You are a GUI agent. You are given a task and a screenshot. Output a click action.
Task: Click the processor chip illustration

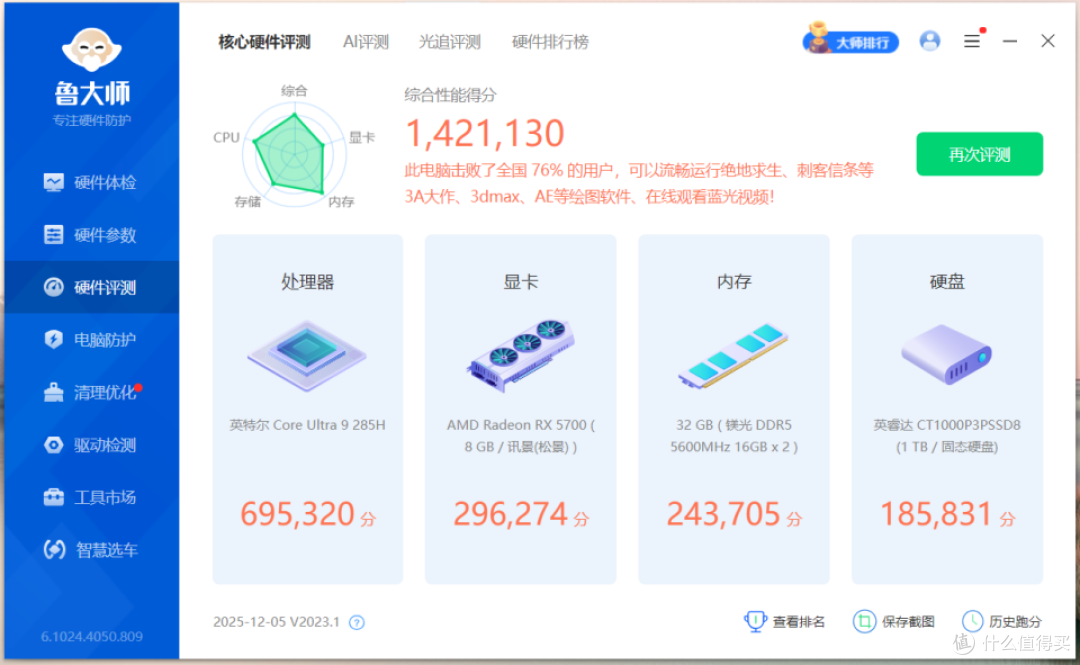[x=307, y=355]
